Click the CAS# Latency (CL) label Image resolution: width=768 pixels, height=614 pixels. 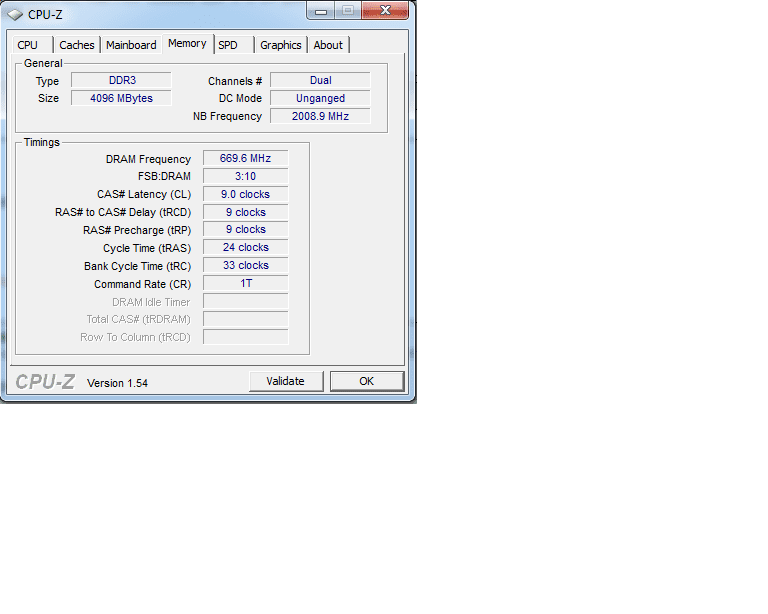pyautogui.click(x=144, y=195)
